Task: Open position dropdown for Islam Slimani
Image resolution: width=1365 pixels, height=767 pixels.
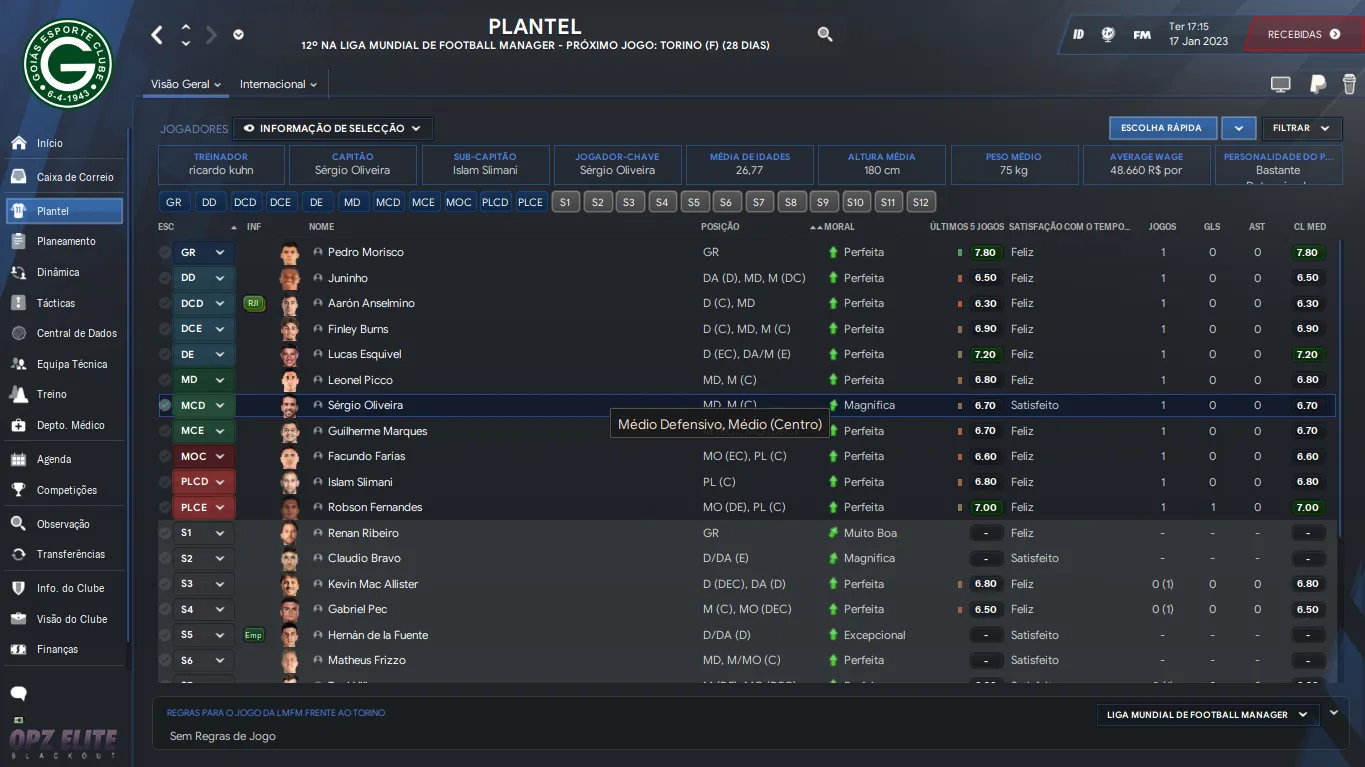Action: [x=220, y=482]
